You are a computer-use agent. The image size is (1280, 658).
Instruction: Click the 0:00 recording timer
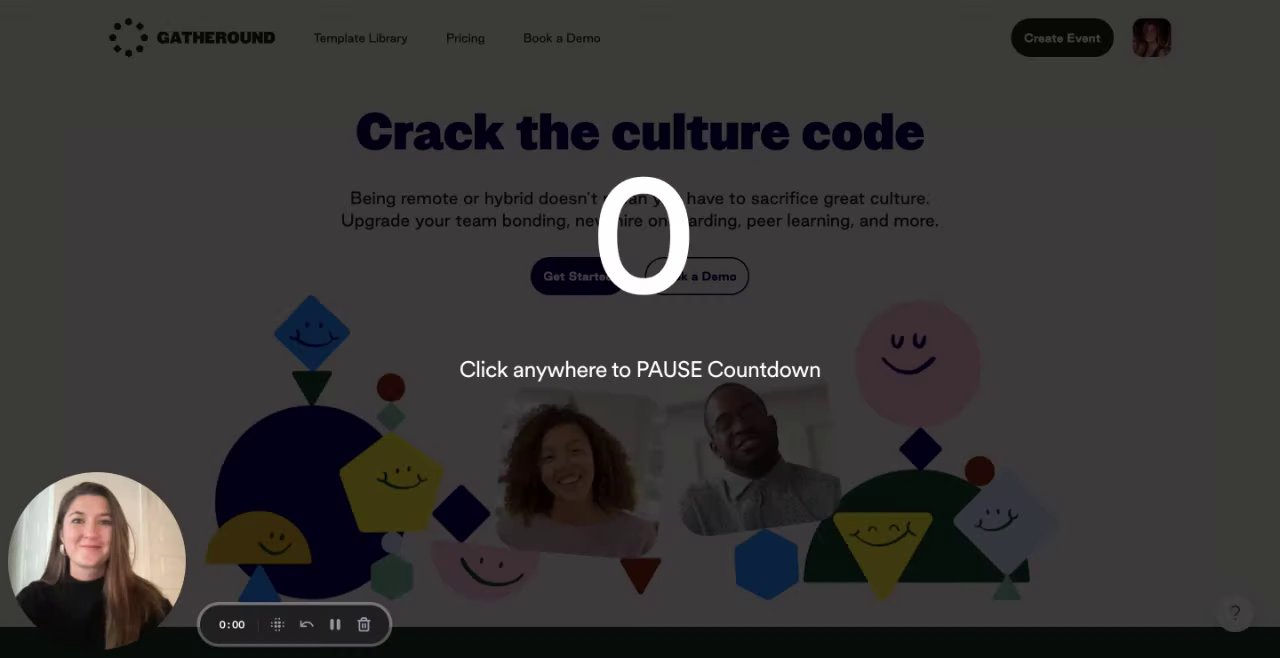point(232,624)
